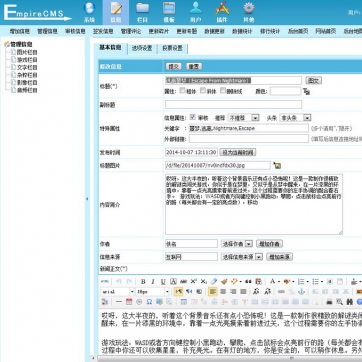Click the bulleted list icon
This screenshot has width=362, height=362.
[x=315, y=282]
